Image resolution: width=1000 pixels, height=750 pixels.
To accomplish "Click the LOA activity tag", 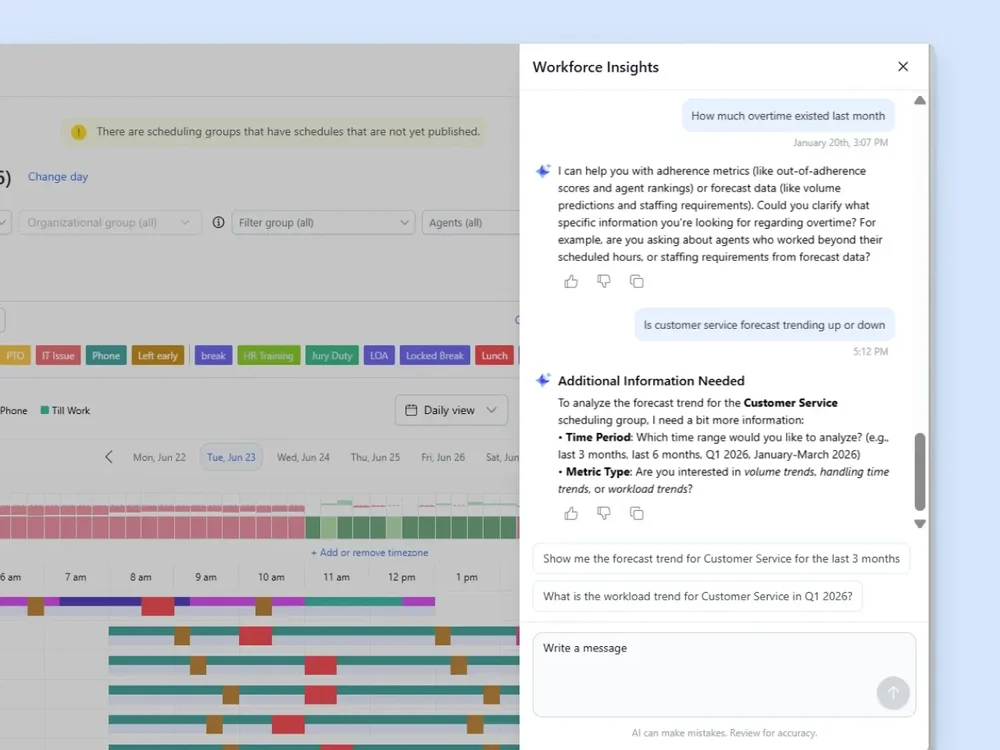I will click(379, 355).
